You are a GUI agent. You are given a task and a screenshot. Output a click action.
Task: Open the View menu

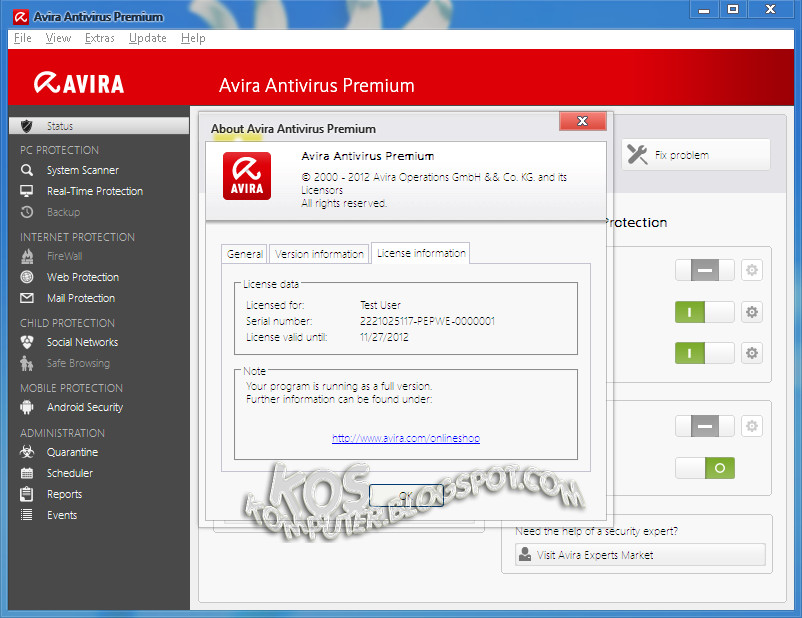pyautogui.click(x=58, y=38)
